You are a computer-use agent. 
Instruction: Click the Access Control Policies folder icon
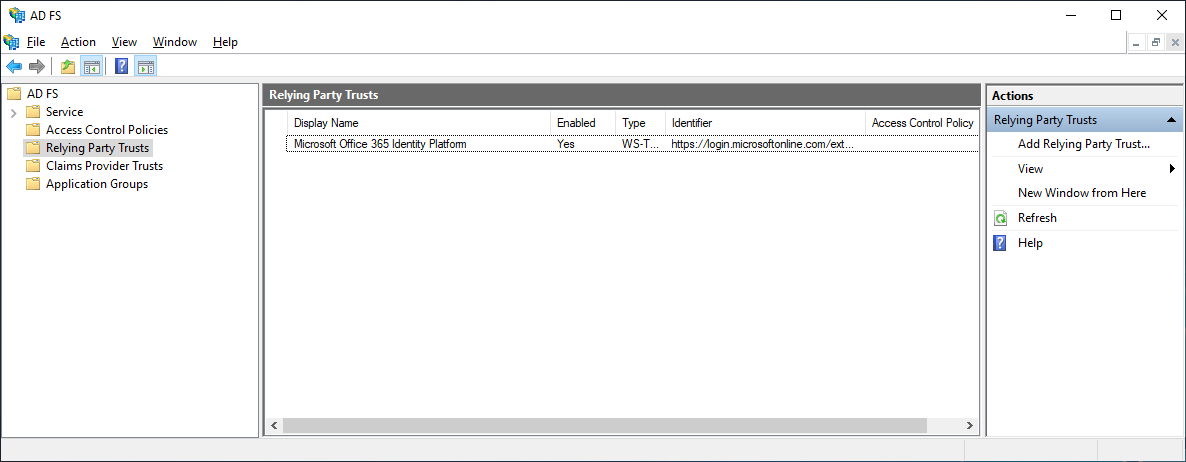point(32,130)
